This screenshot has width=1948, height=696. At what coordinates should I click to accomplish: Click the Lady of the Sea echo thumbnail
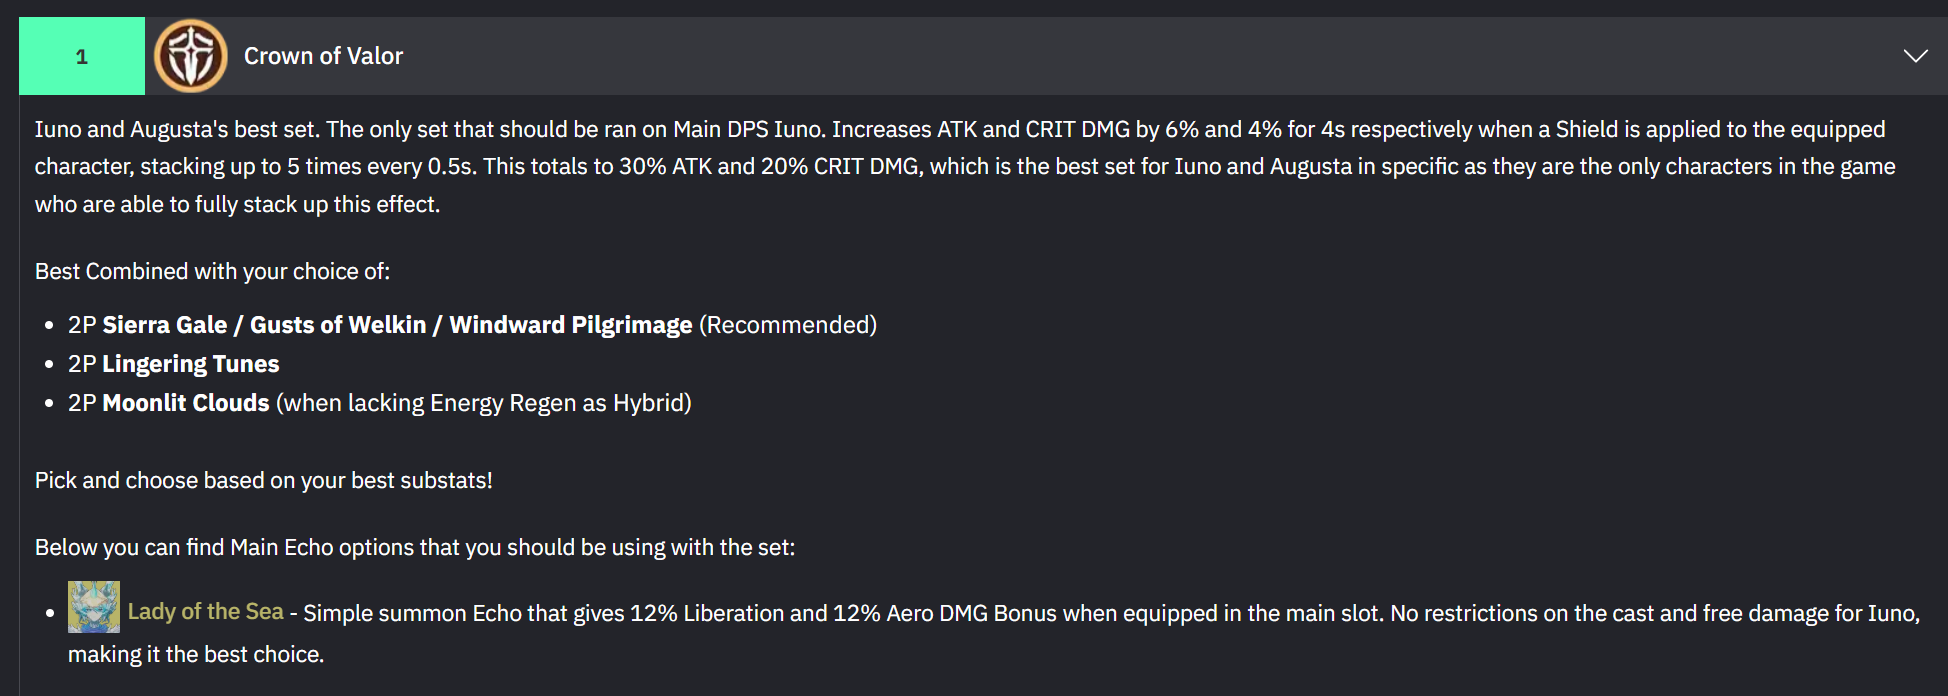coord(94,607)
